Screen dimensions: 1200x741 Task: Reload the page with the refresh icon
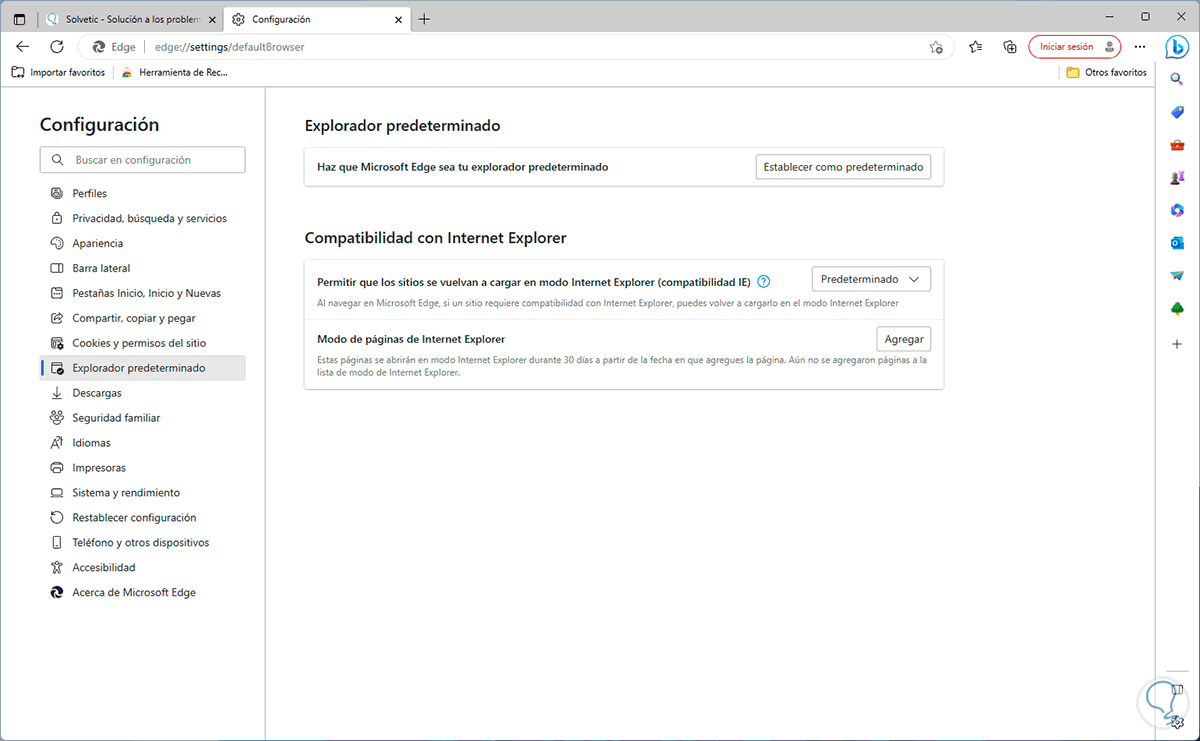coord(57,46)
